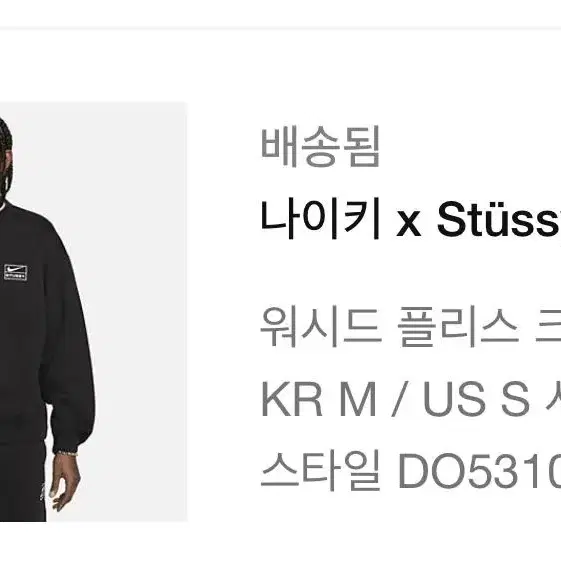Click the black pants in product photo
561x561 pixels.
[x=22, y=483]
